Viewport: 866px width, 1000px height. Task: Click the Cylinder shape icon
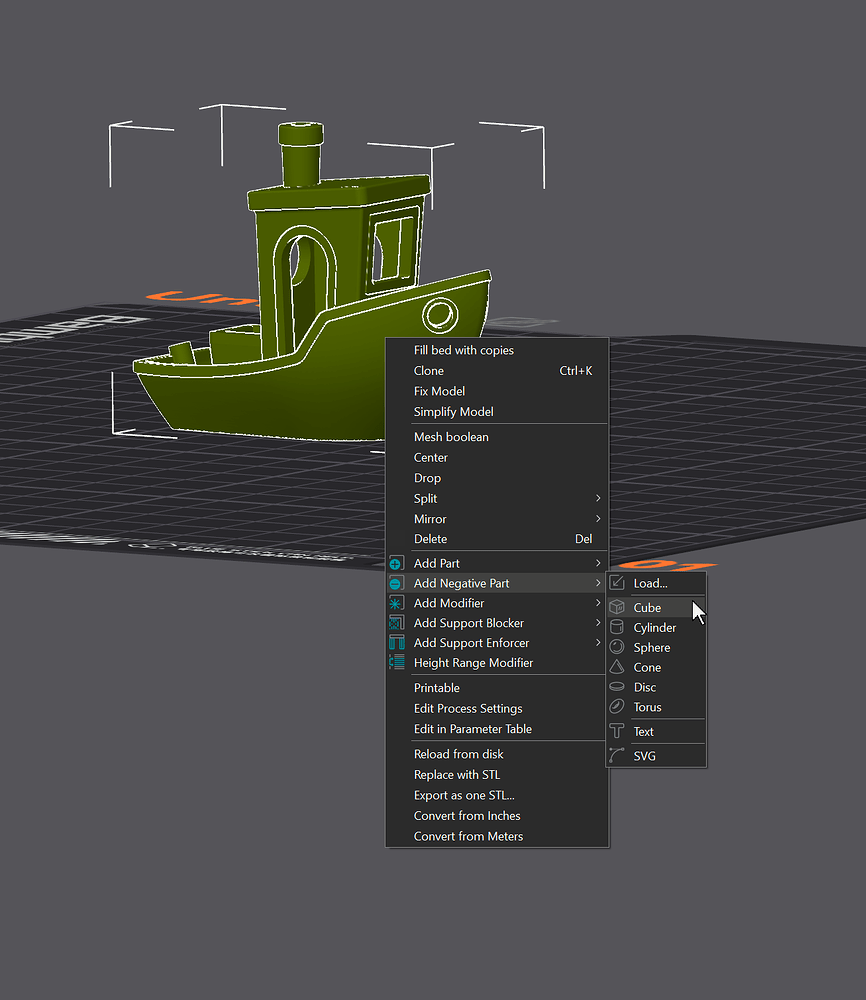pos(617,627)
